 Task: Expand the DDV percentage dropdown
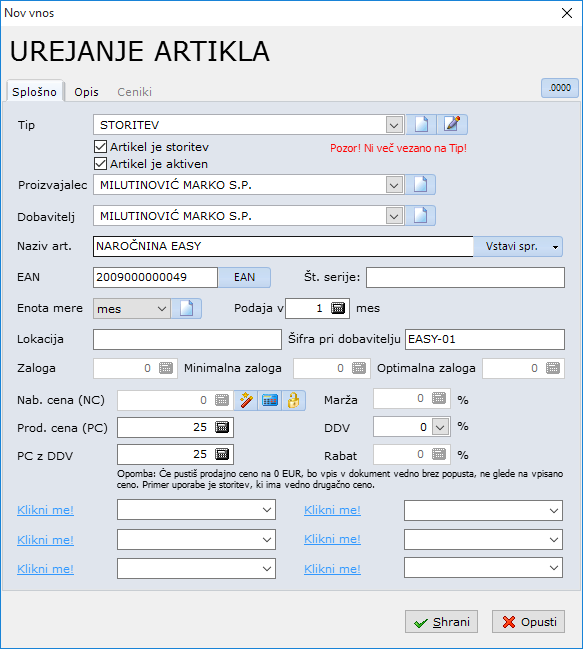tap(440, 427)
